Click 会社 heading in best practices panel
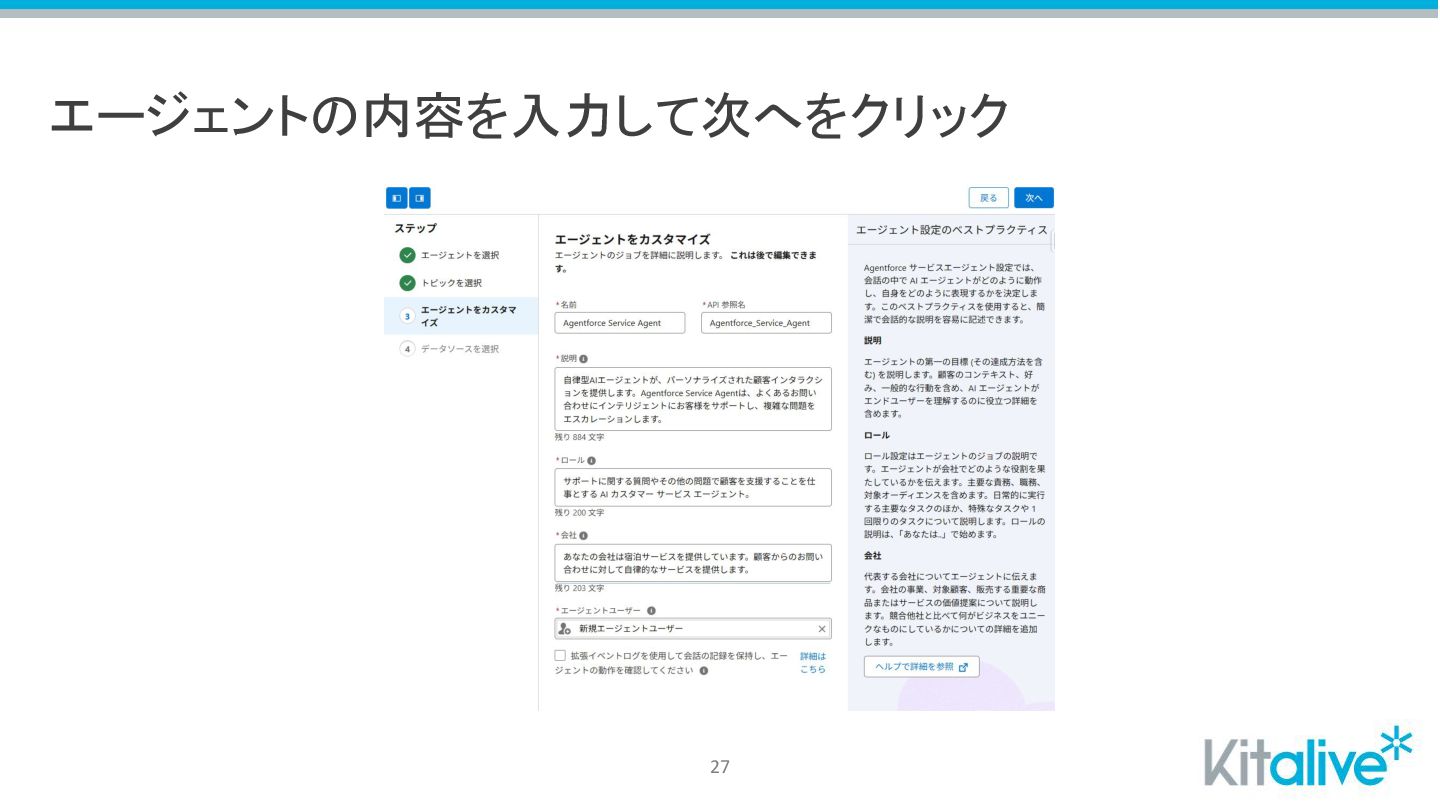 pos(873,555)
